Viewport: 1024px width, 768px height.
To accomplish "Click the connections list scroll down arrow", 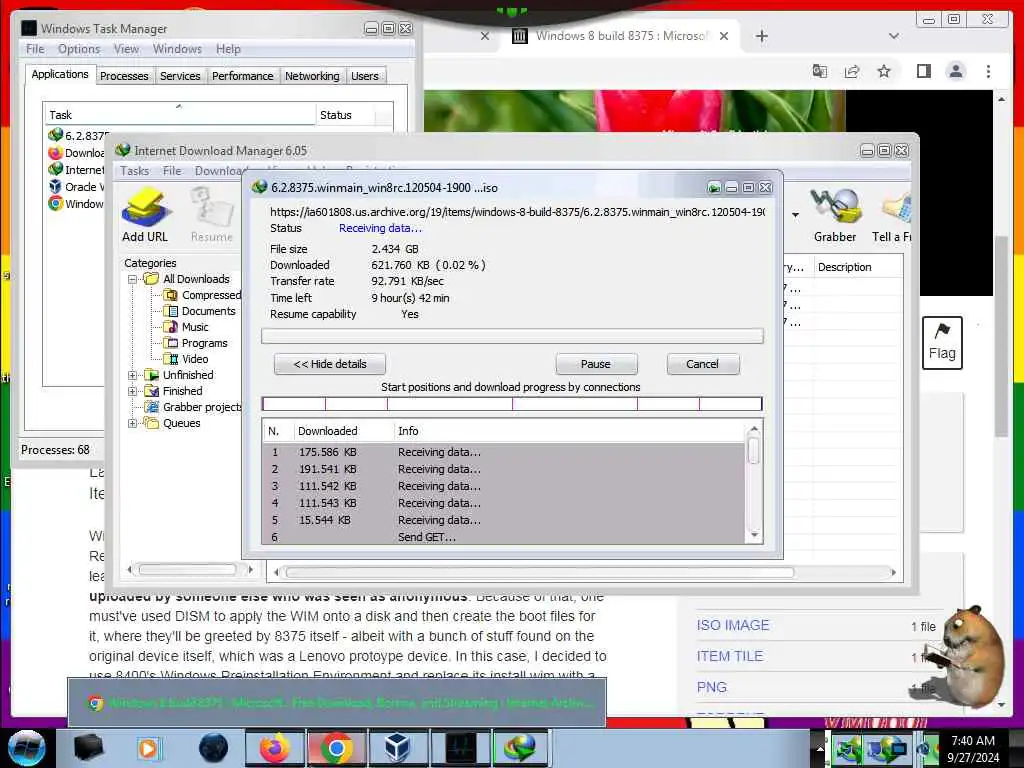I will point(754,535).
